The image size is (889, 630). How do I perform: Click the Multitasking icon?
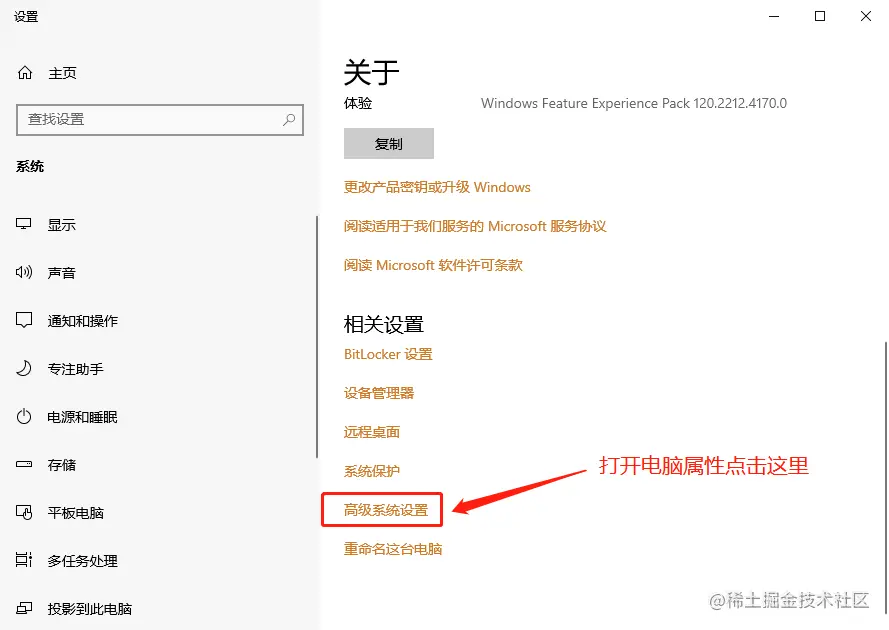[x=24, y=560]
